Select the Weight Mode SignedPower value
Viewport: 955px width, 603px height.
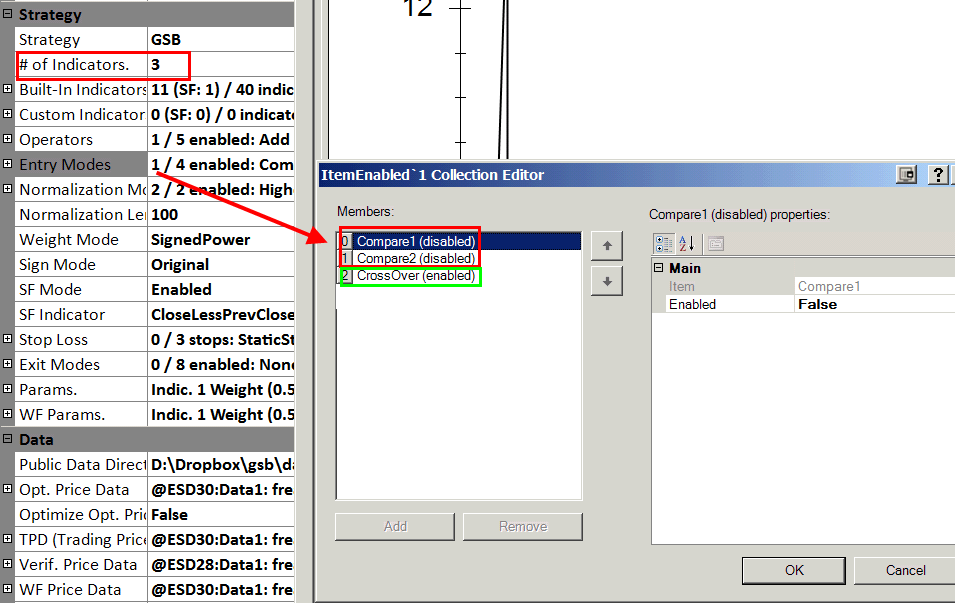coord(220,240)
